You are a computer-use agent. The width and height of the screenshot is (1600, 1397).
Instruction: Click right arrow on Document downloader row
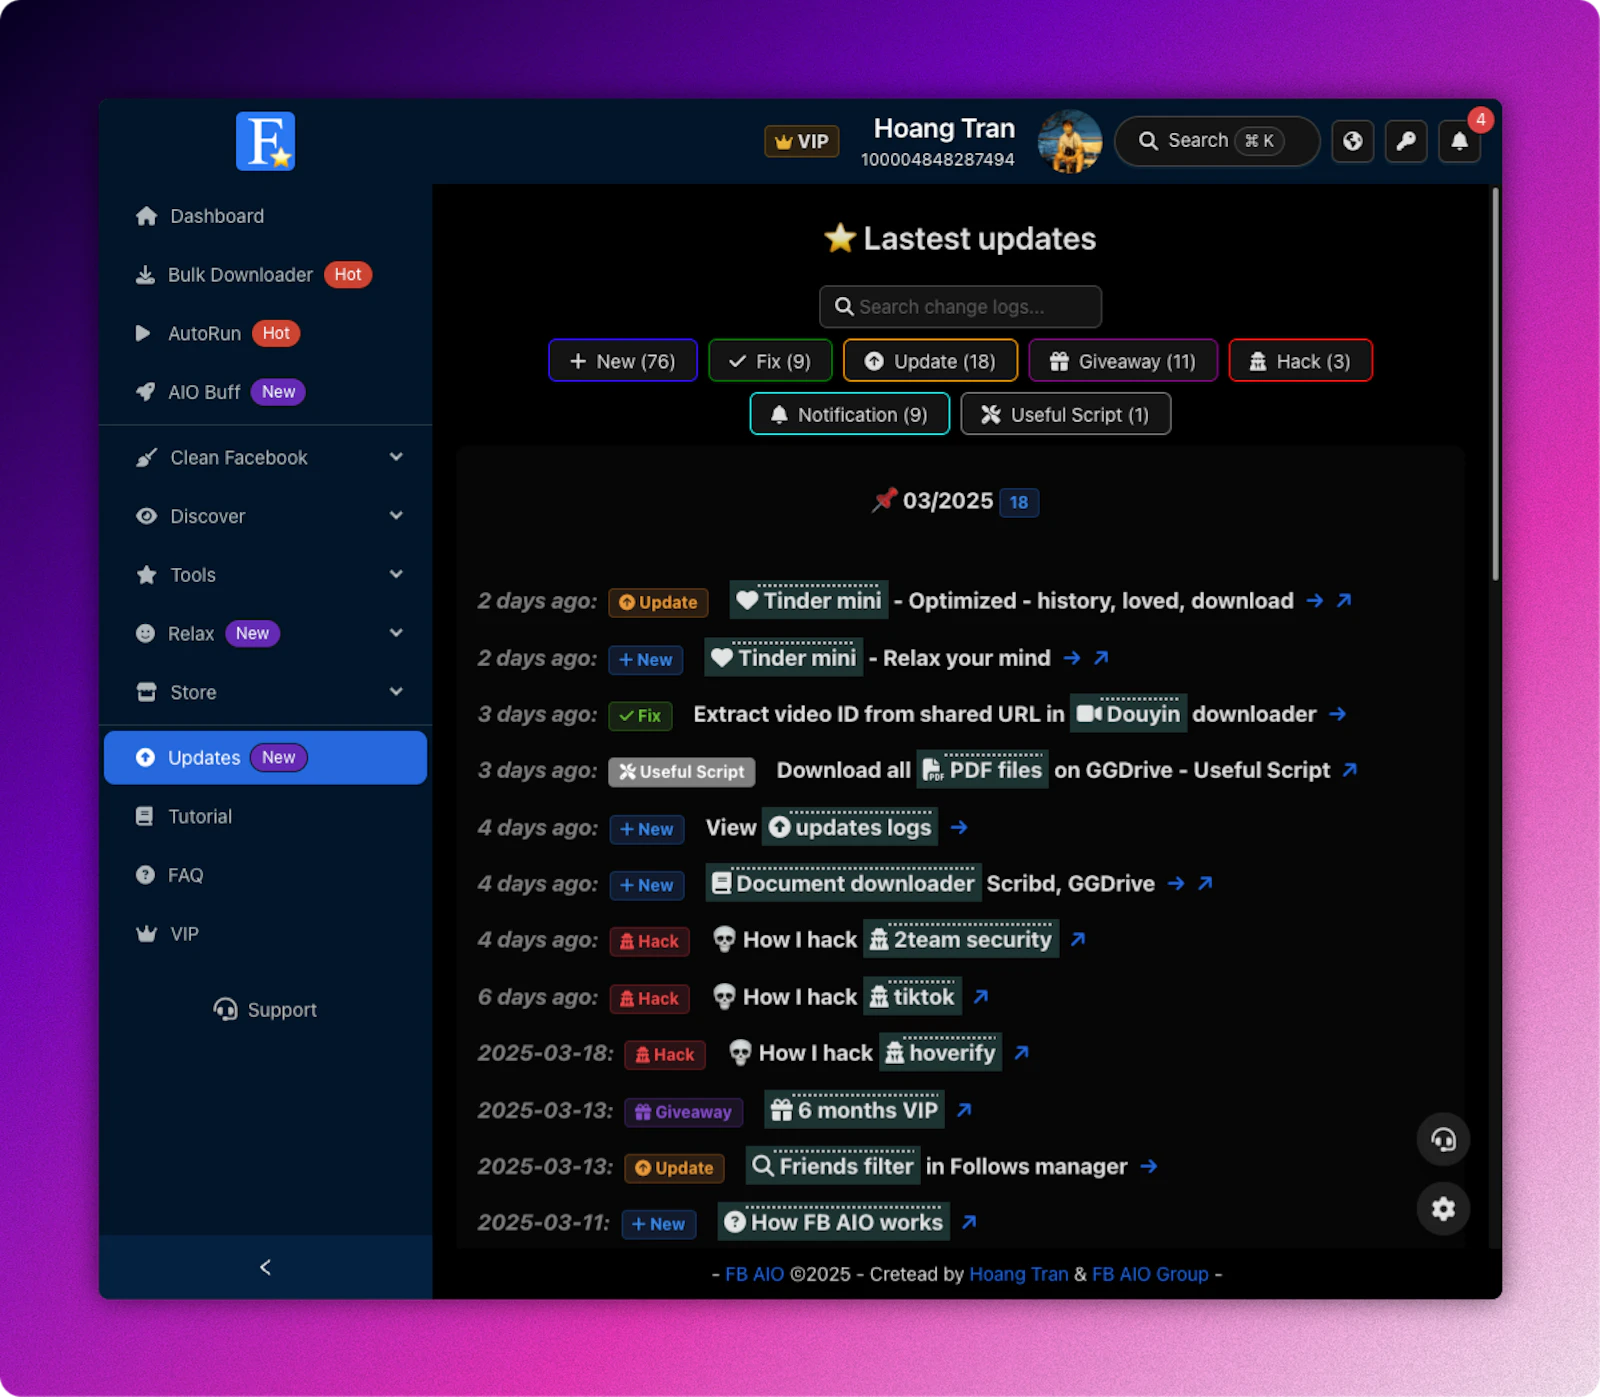[1176, 883]
